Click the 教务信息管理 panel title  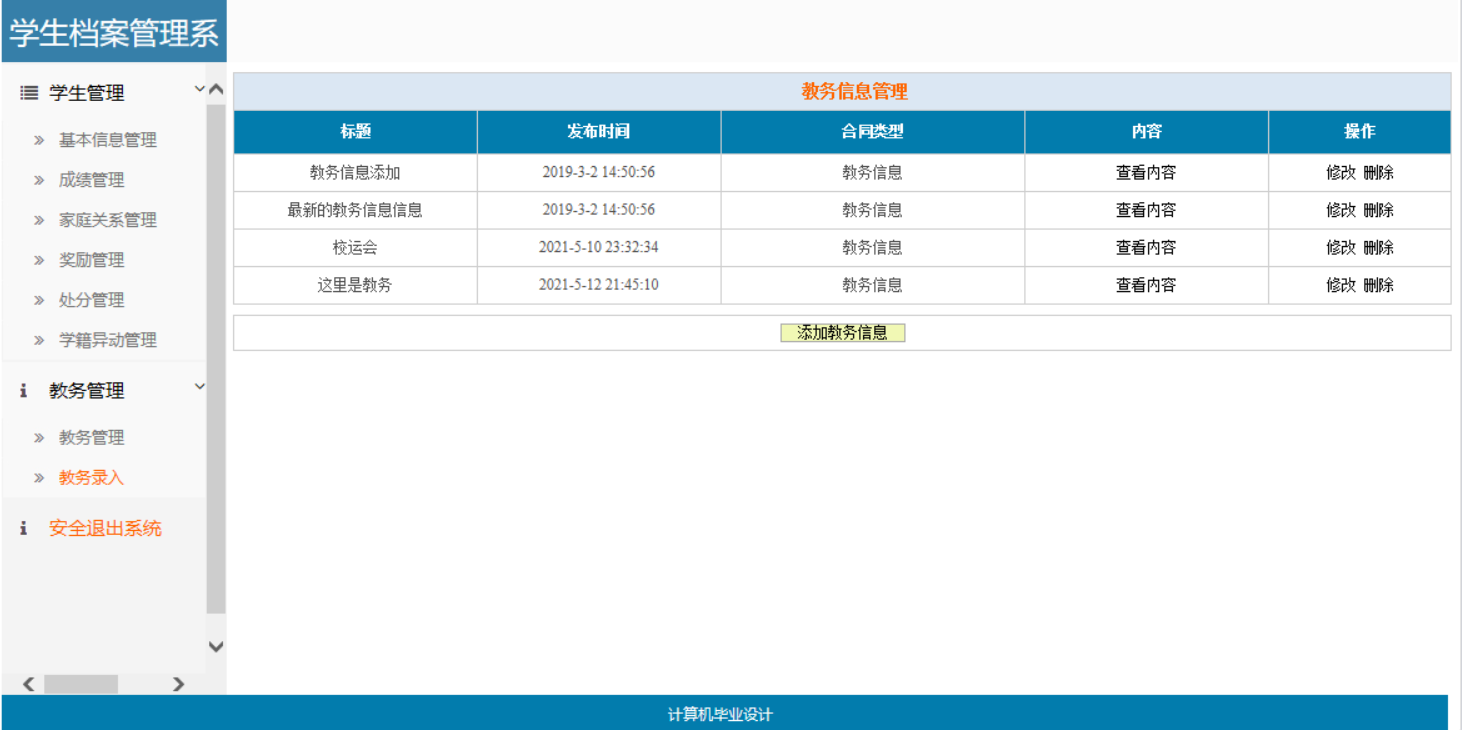[855, 92]
